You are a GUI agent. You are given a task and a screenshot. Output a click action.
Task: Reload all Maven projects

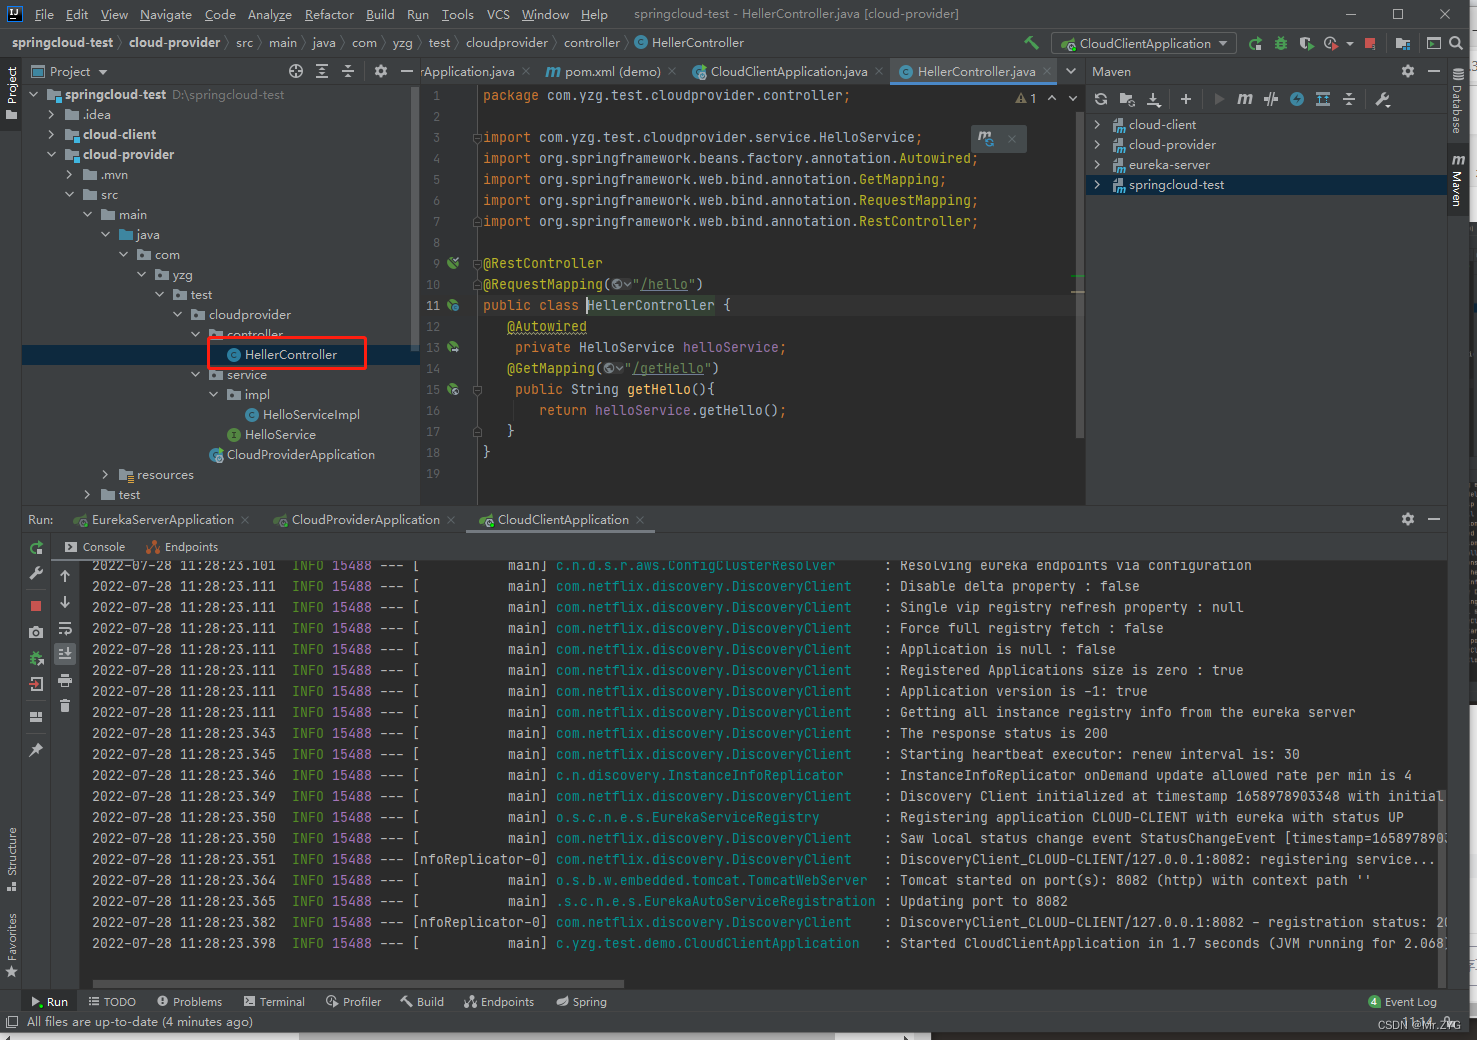click(1101, 99)
